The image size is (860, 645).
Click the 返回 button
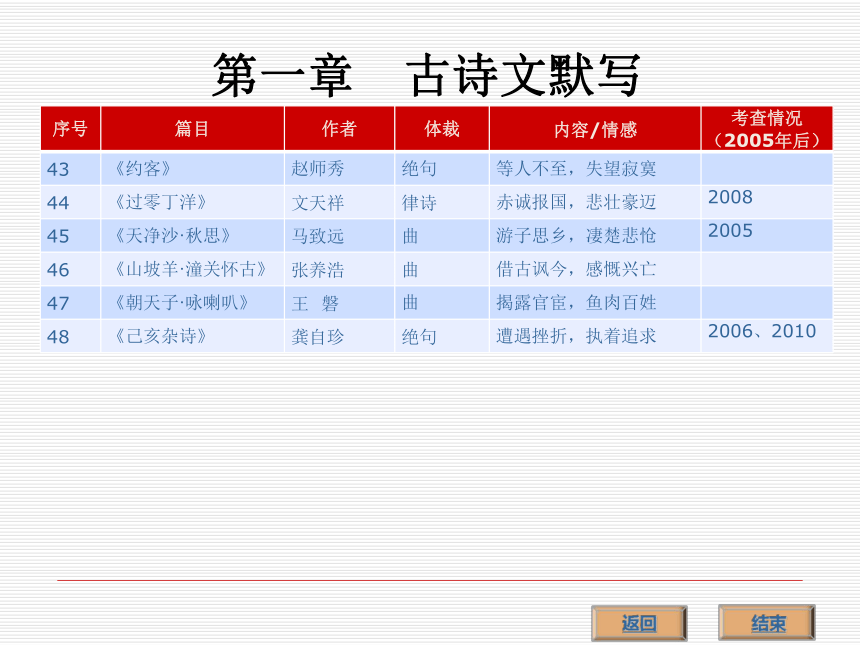tap(639, 623)
